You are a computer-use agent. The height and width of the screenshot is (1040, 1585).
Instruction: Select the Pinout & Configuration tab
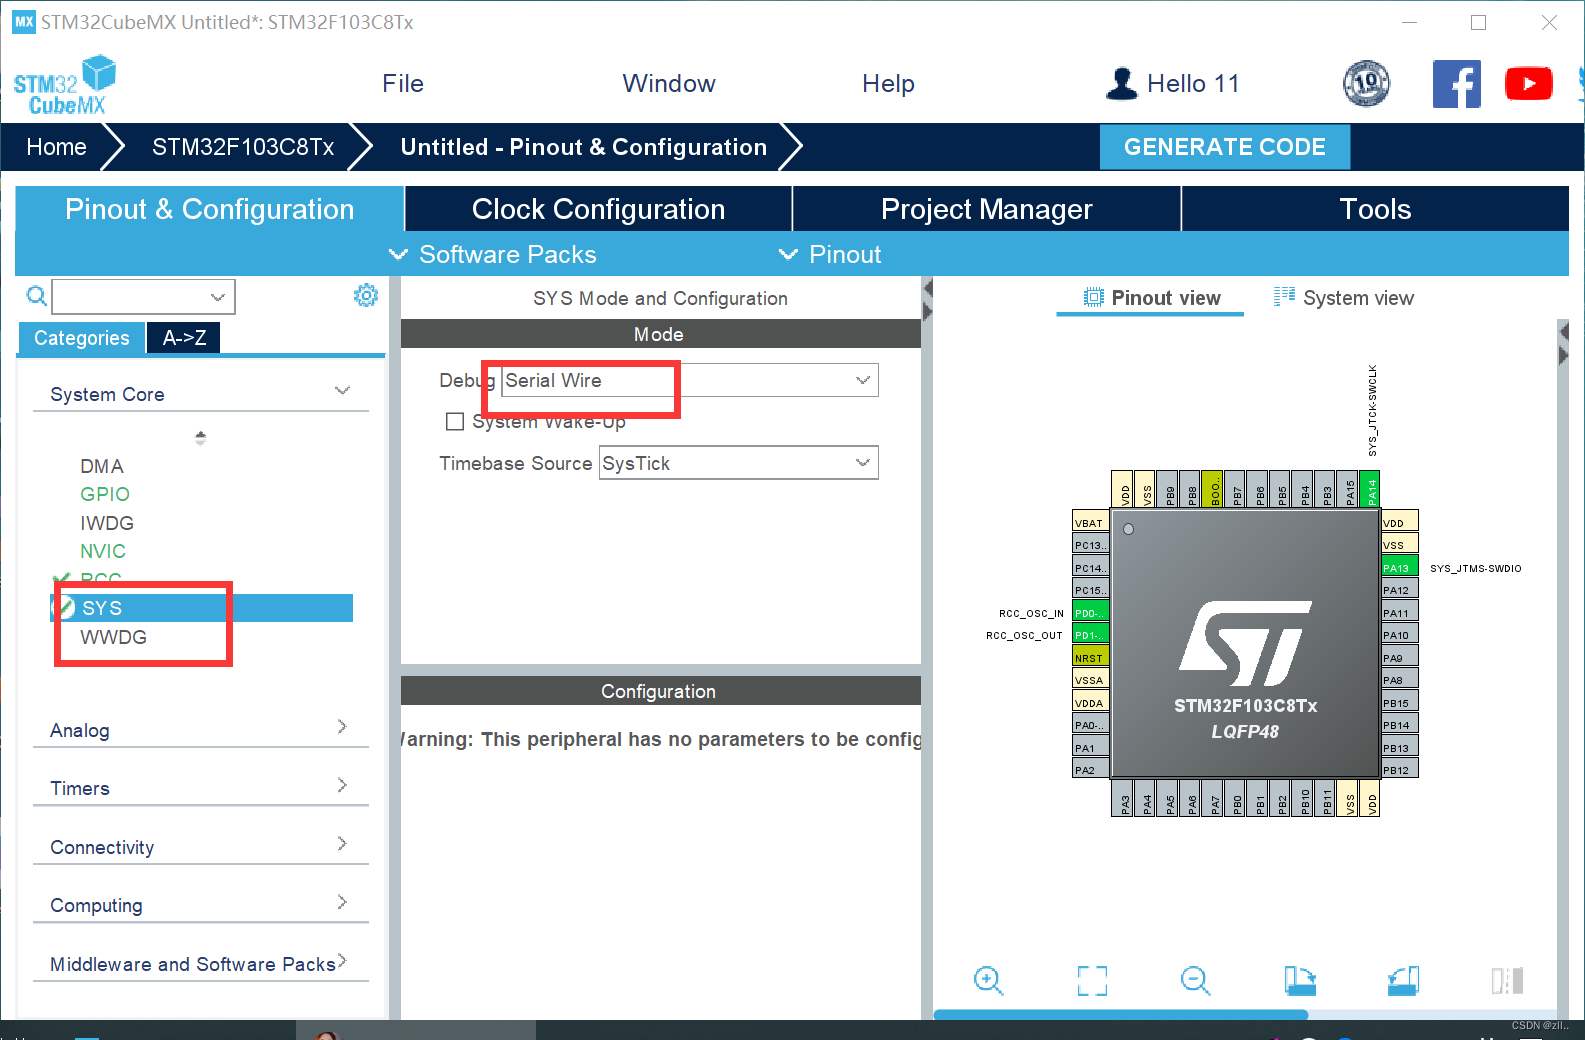[x=210, y=209]
